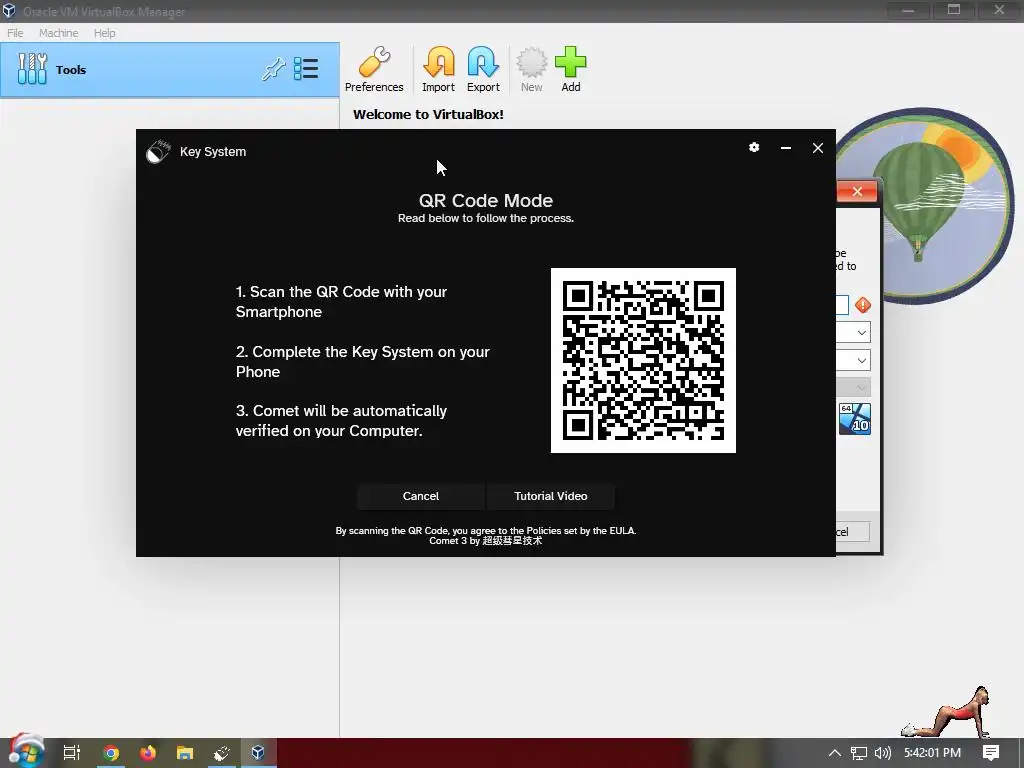Open the Help menu
Image resolution: width=1024 pixels, height=768 pixels.
point(104,33)
